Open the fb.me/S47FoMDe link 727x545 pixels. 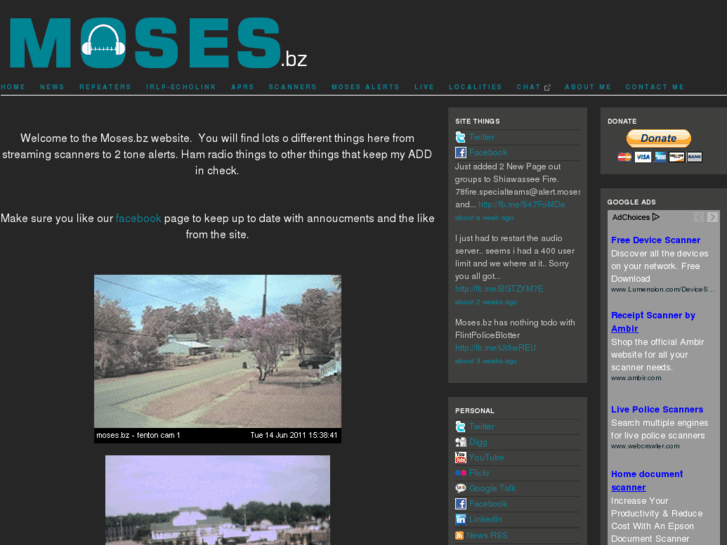[x=522, y=205]
